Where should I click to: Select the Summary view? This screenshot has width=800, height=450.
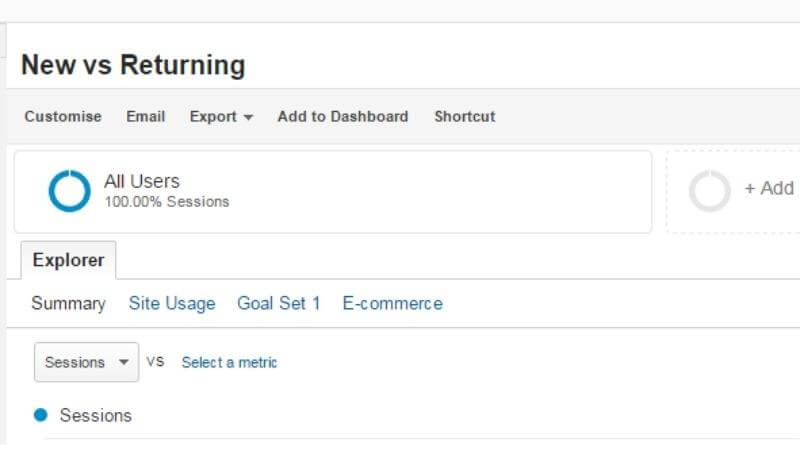click(x=68, y=304)
